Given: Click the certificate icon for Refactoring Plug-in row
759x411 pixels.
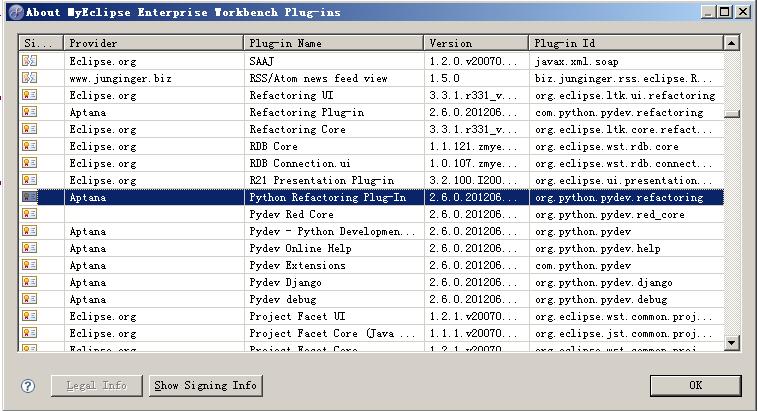Looking at the screenshot, I should (29, 111).
